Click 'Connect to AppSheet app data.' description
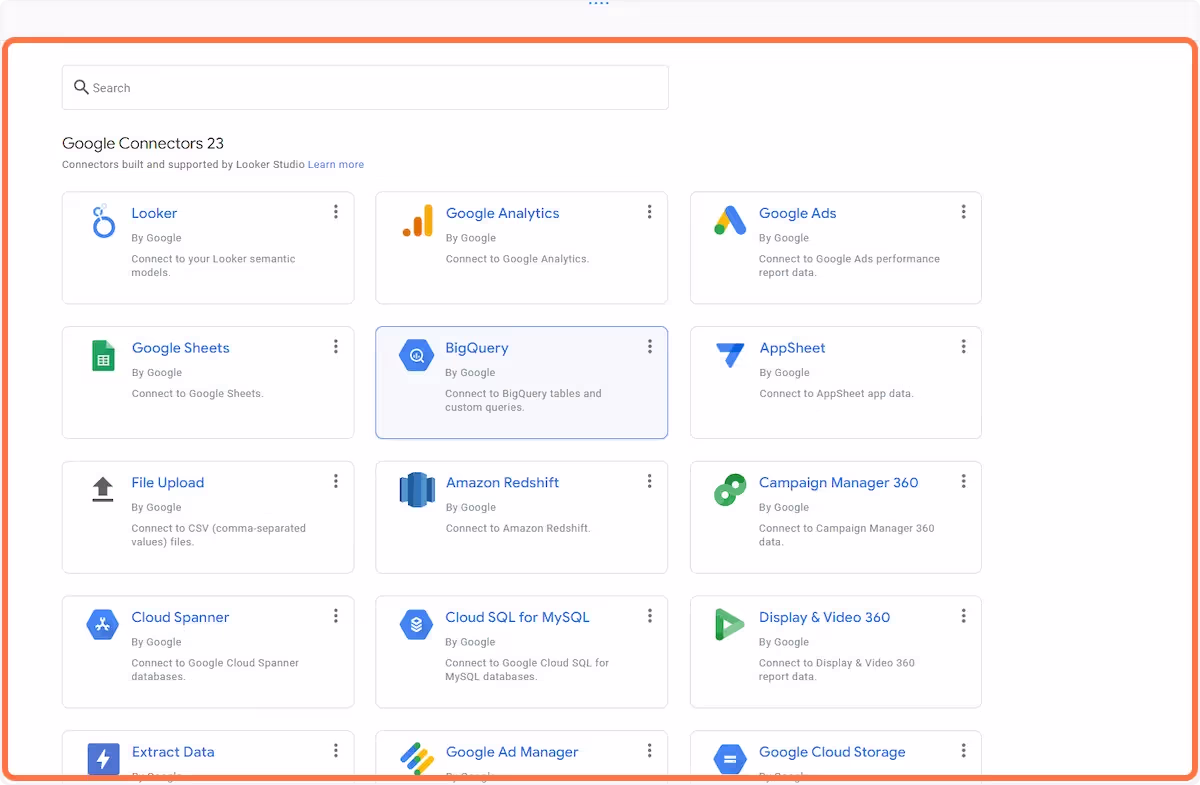Viewport: 1200px width, 785px height. click(x=836, y=394)
